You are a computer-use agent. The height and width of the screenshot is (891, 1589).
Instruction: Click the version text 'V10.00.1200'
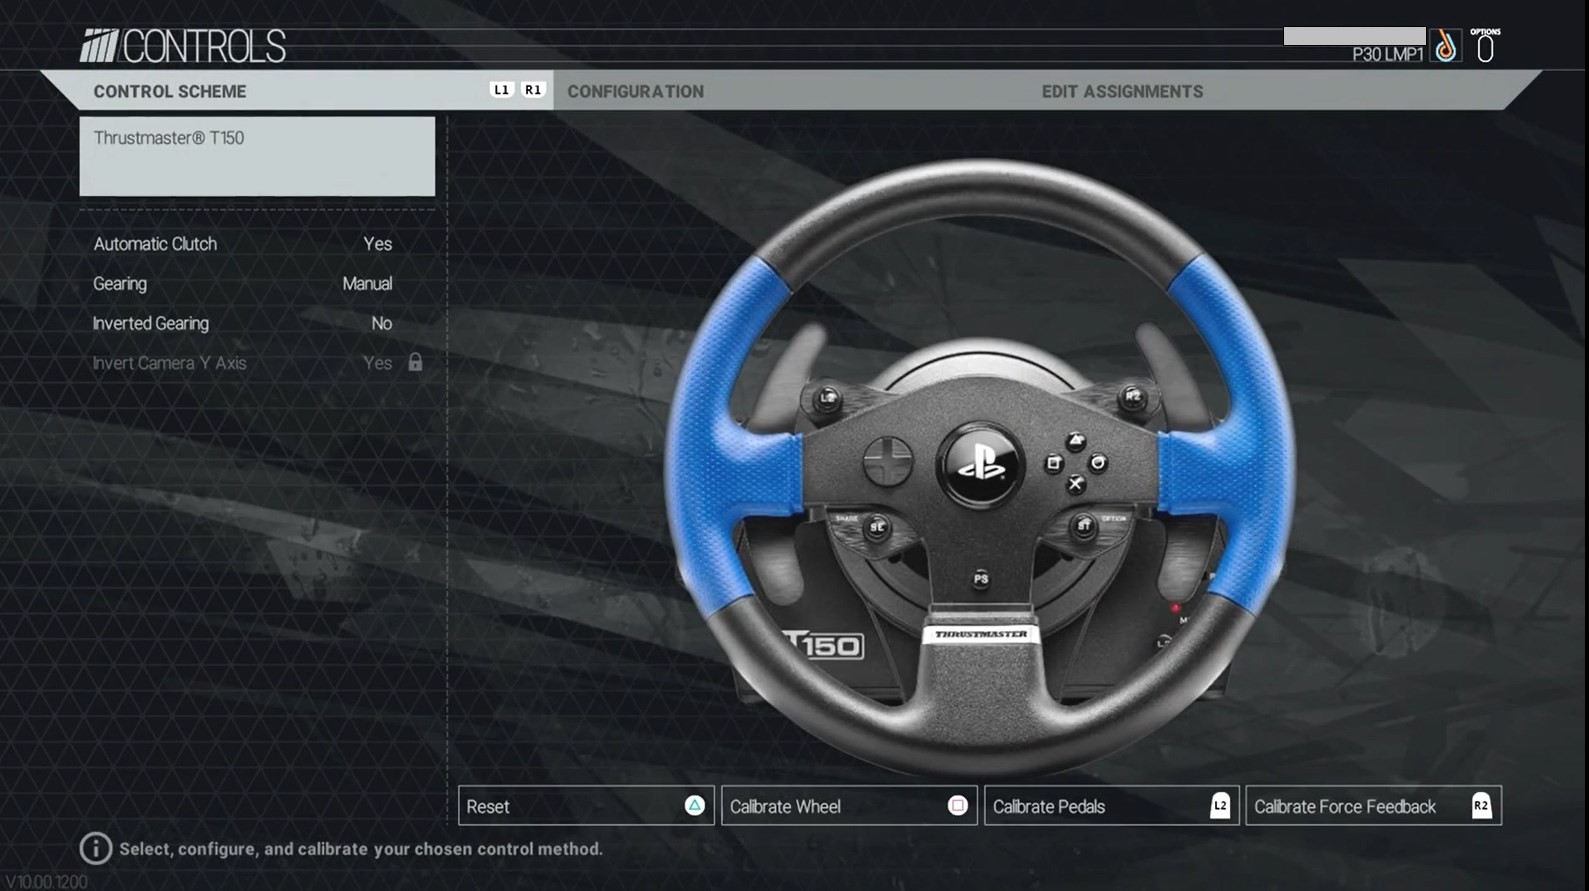(x=47, y=882)
